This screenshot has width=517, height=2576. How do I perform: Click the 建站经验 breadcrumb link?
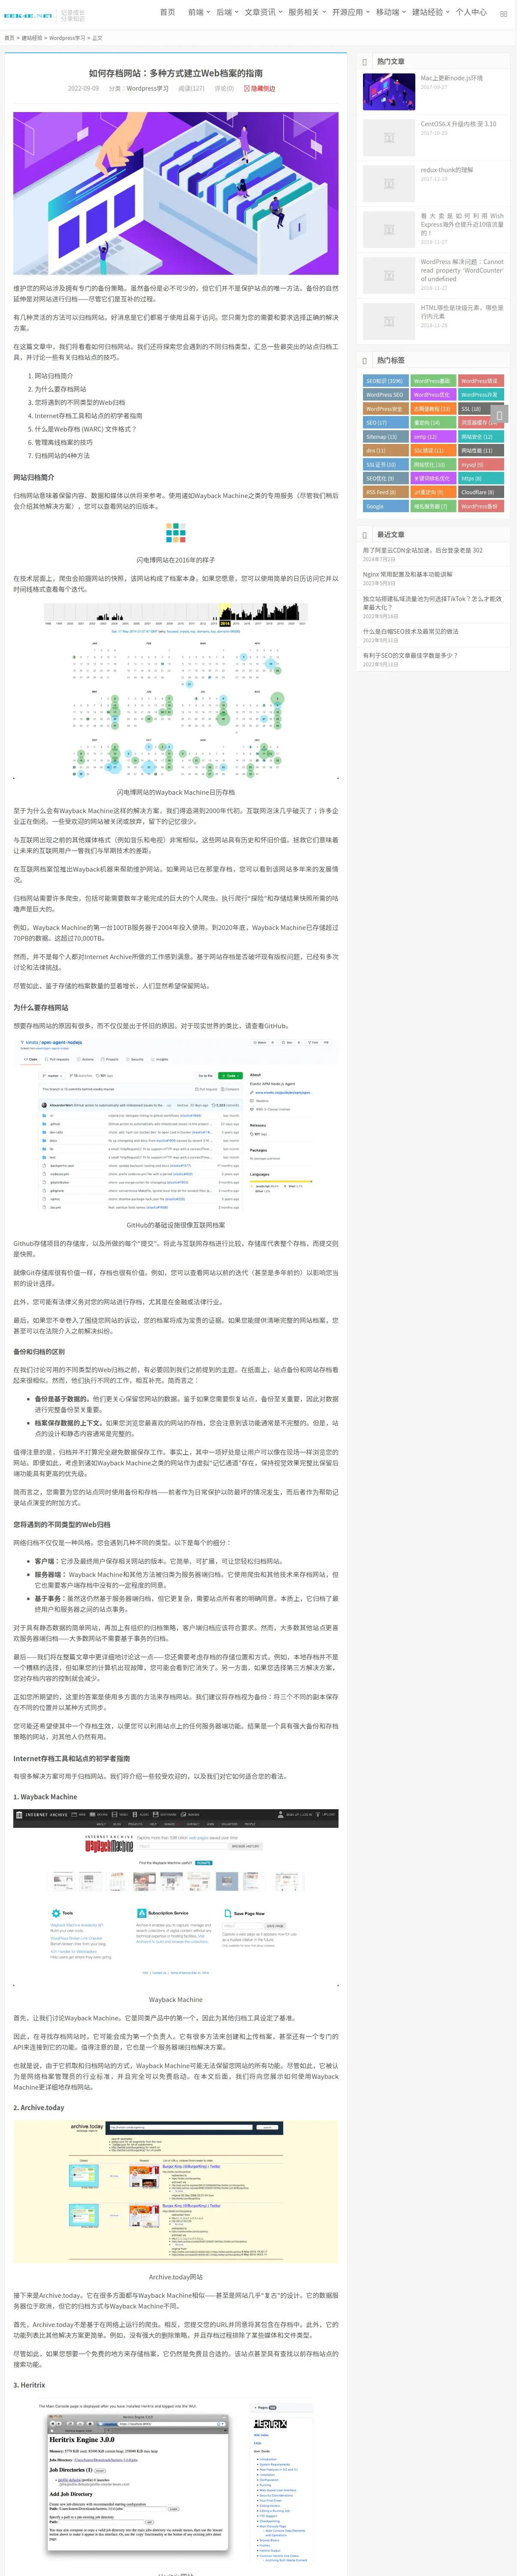click(x=32, y=38)
